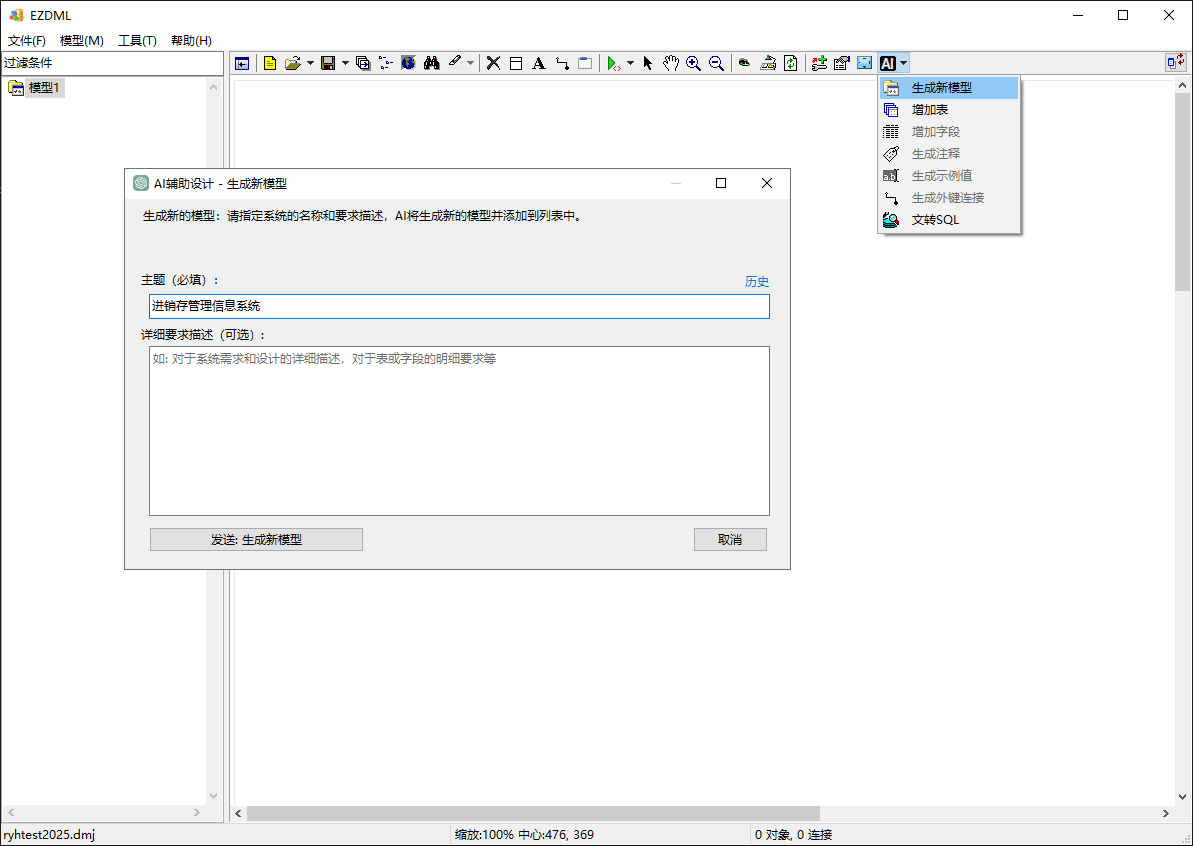Select the arrow pointer tool
The height and width of the screenshot is (846, 1193).
(647, 63)
